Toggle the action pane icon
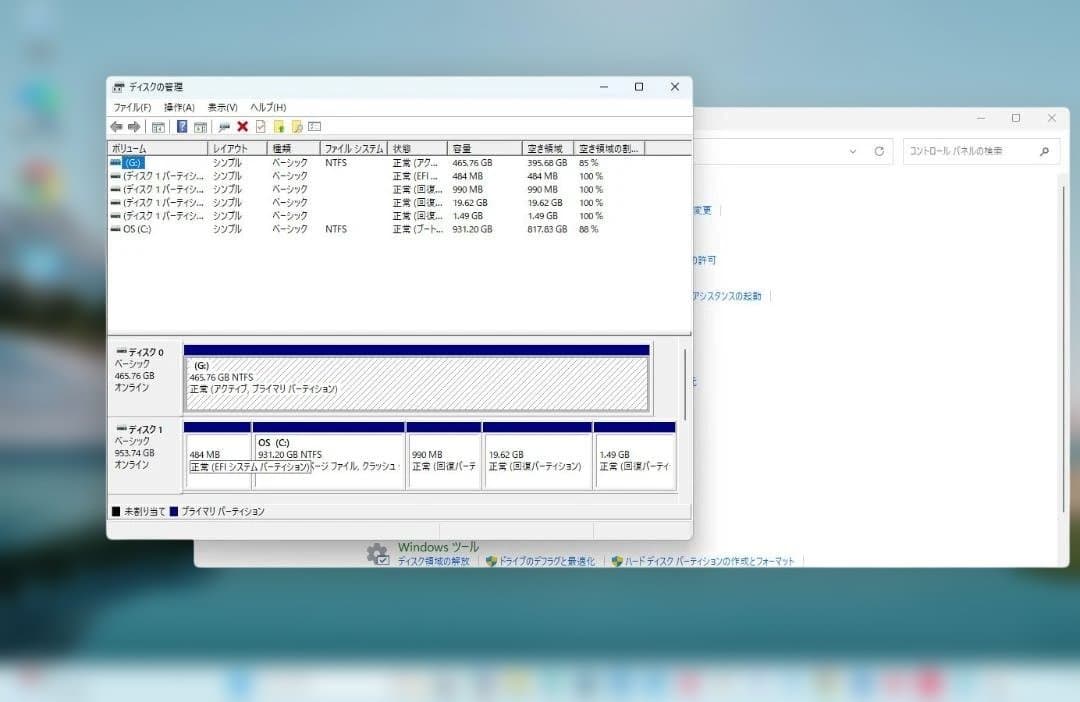Screen dimensions: 1080x702 tap(203, 126)
